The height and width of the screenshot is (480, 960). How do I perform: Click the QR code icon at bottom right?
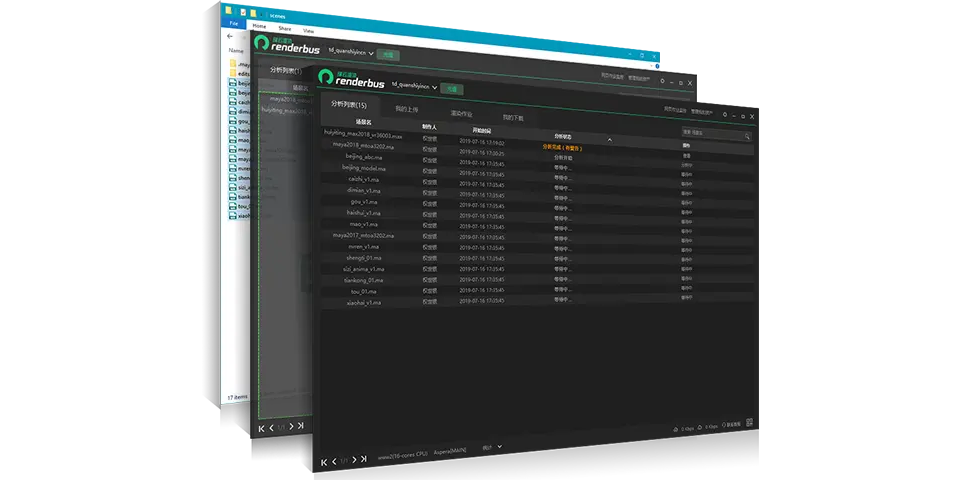[x=749, y=423]
